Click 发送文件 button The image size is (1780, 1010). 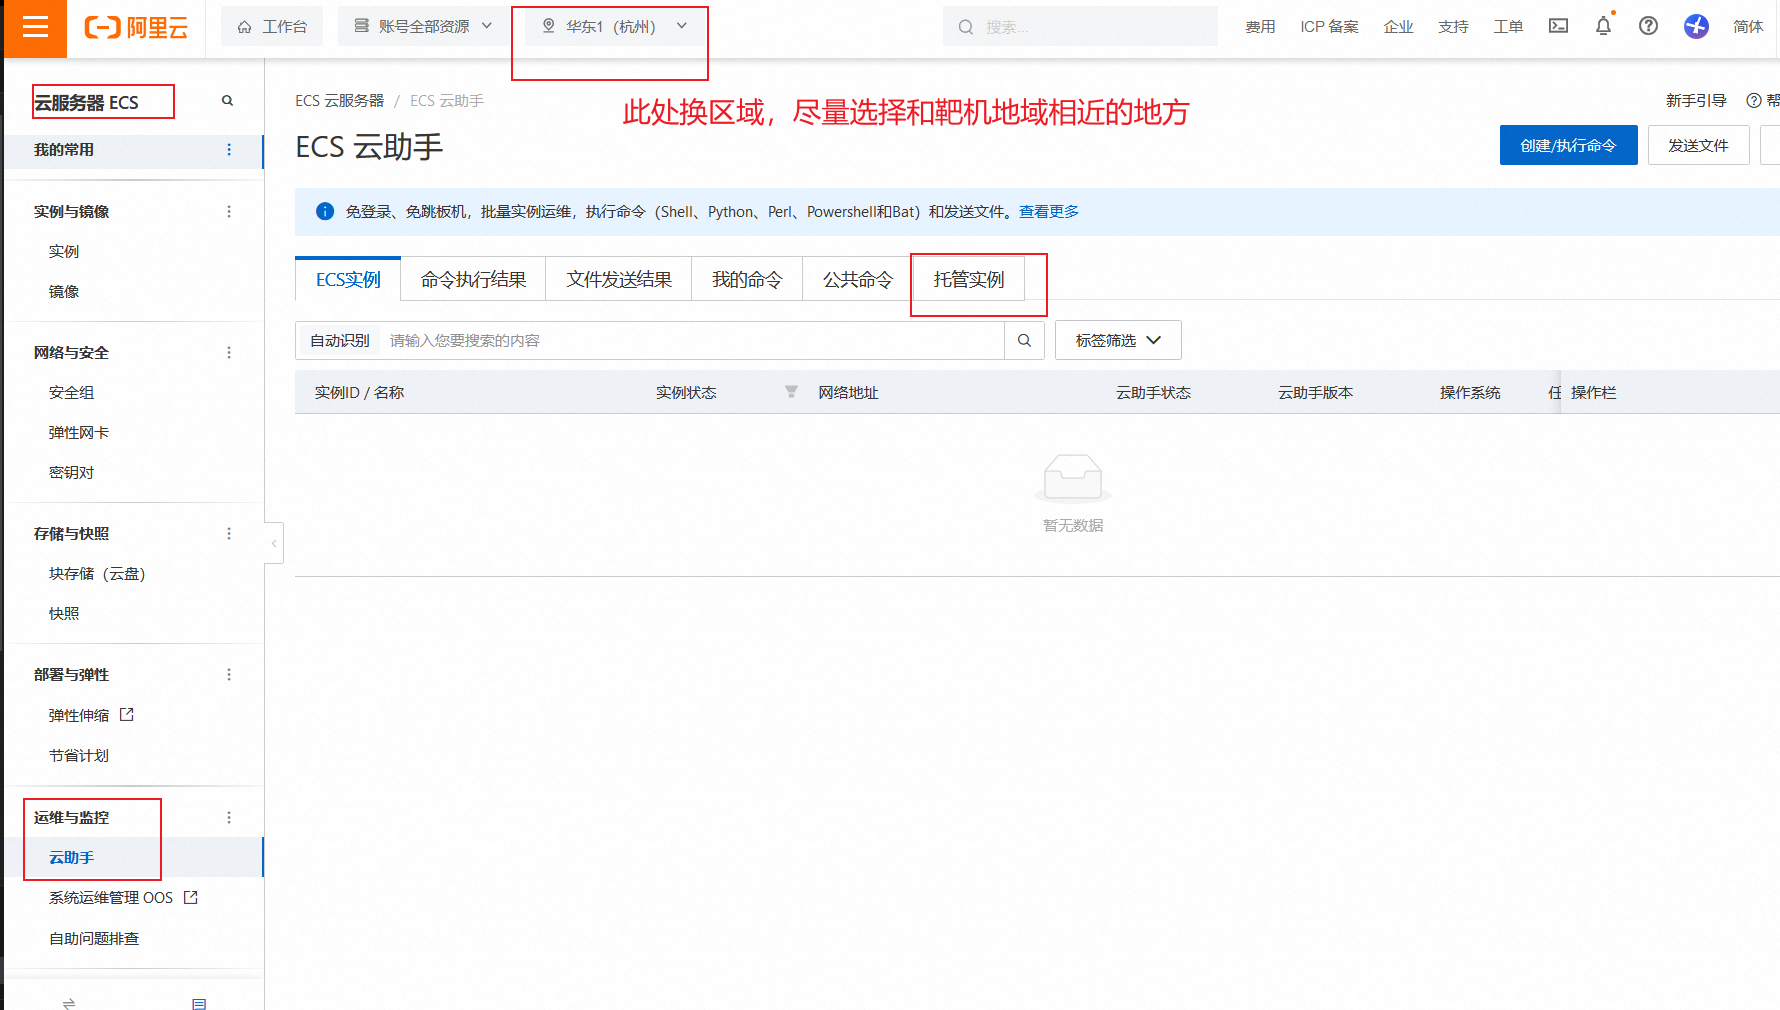tap(1698, 145)
